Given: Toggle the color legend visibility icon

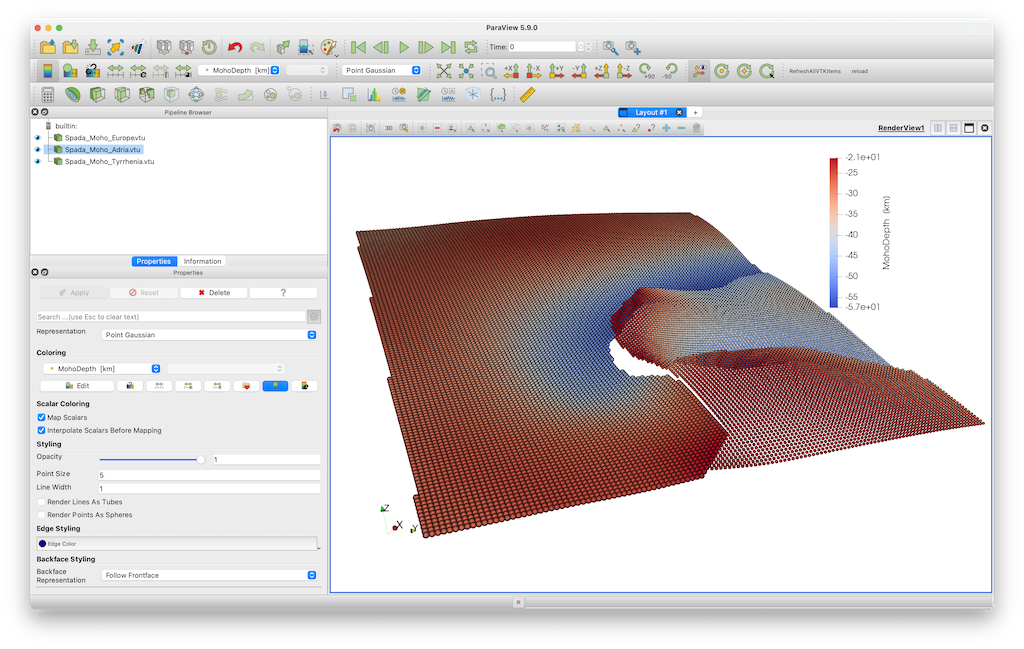Looking at the screenshot, I should [x=47, y=71].
